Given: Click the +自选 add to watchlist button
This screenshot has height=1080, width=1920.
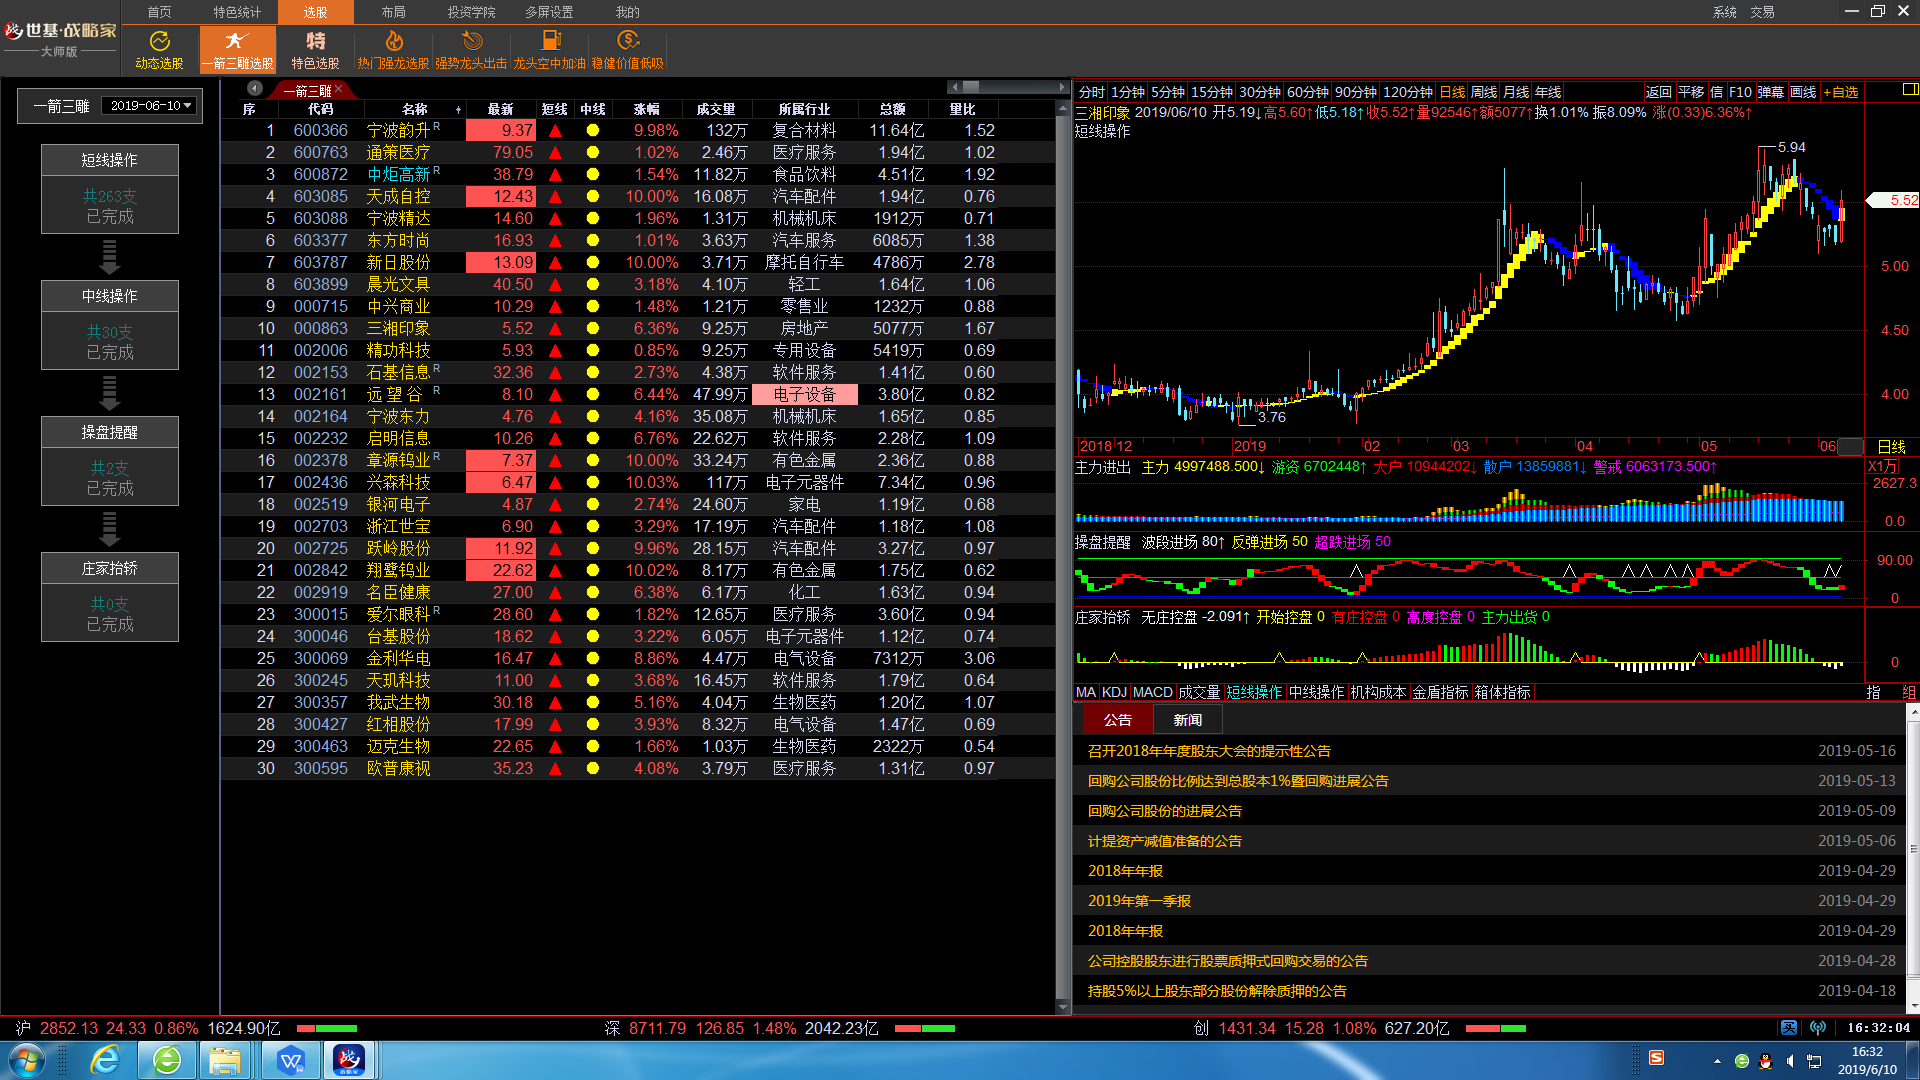Looking at the screenshot, I should pyautogui.click(x=1840, y=92).
